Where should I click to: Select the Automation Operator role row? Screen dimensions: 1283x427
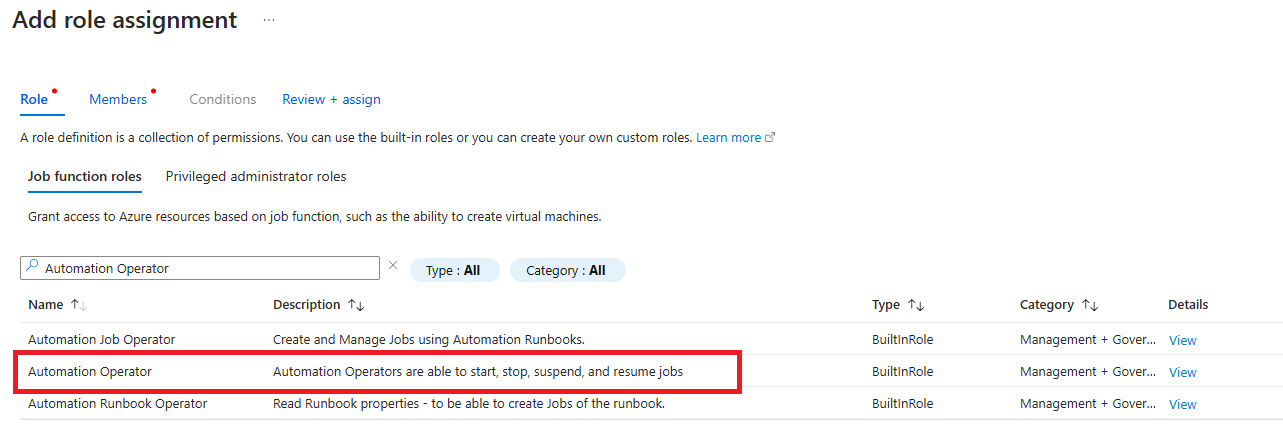tap(90, 372)
